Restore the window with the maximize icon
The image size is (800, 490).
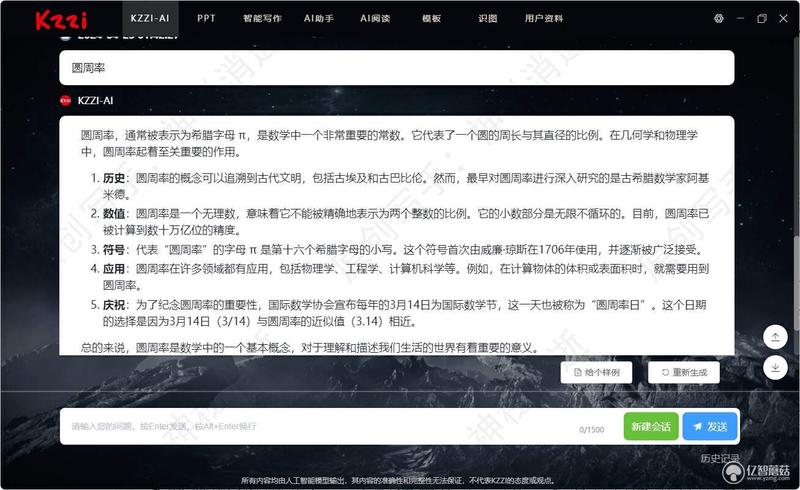762,18
